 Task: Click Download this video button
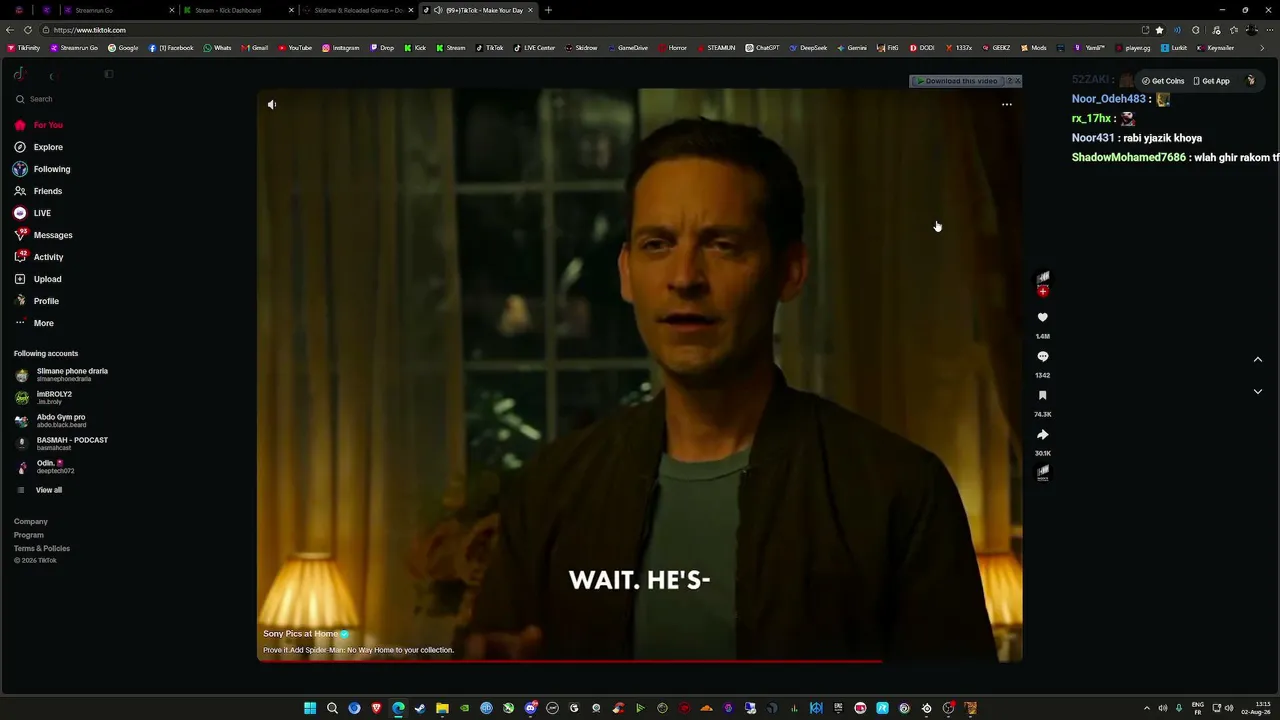click(x=957, y=81)
